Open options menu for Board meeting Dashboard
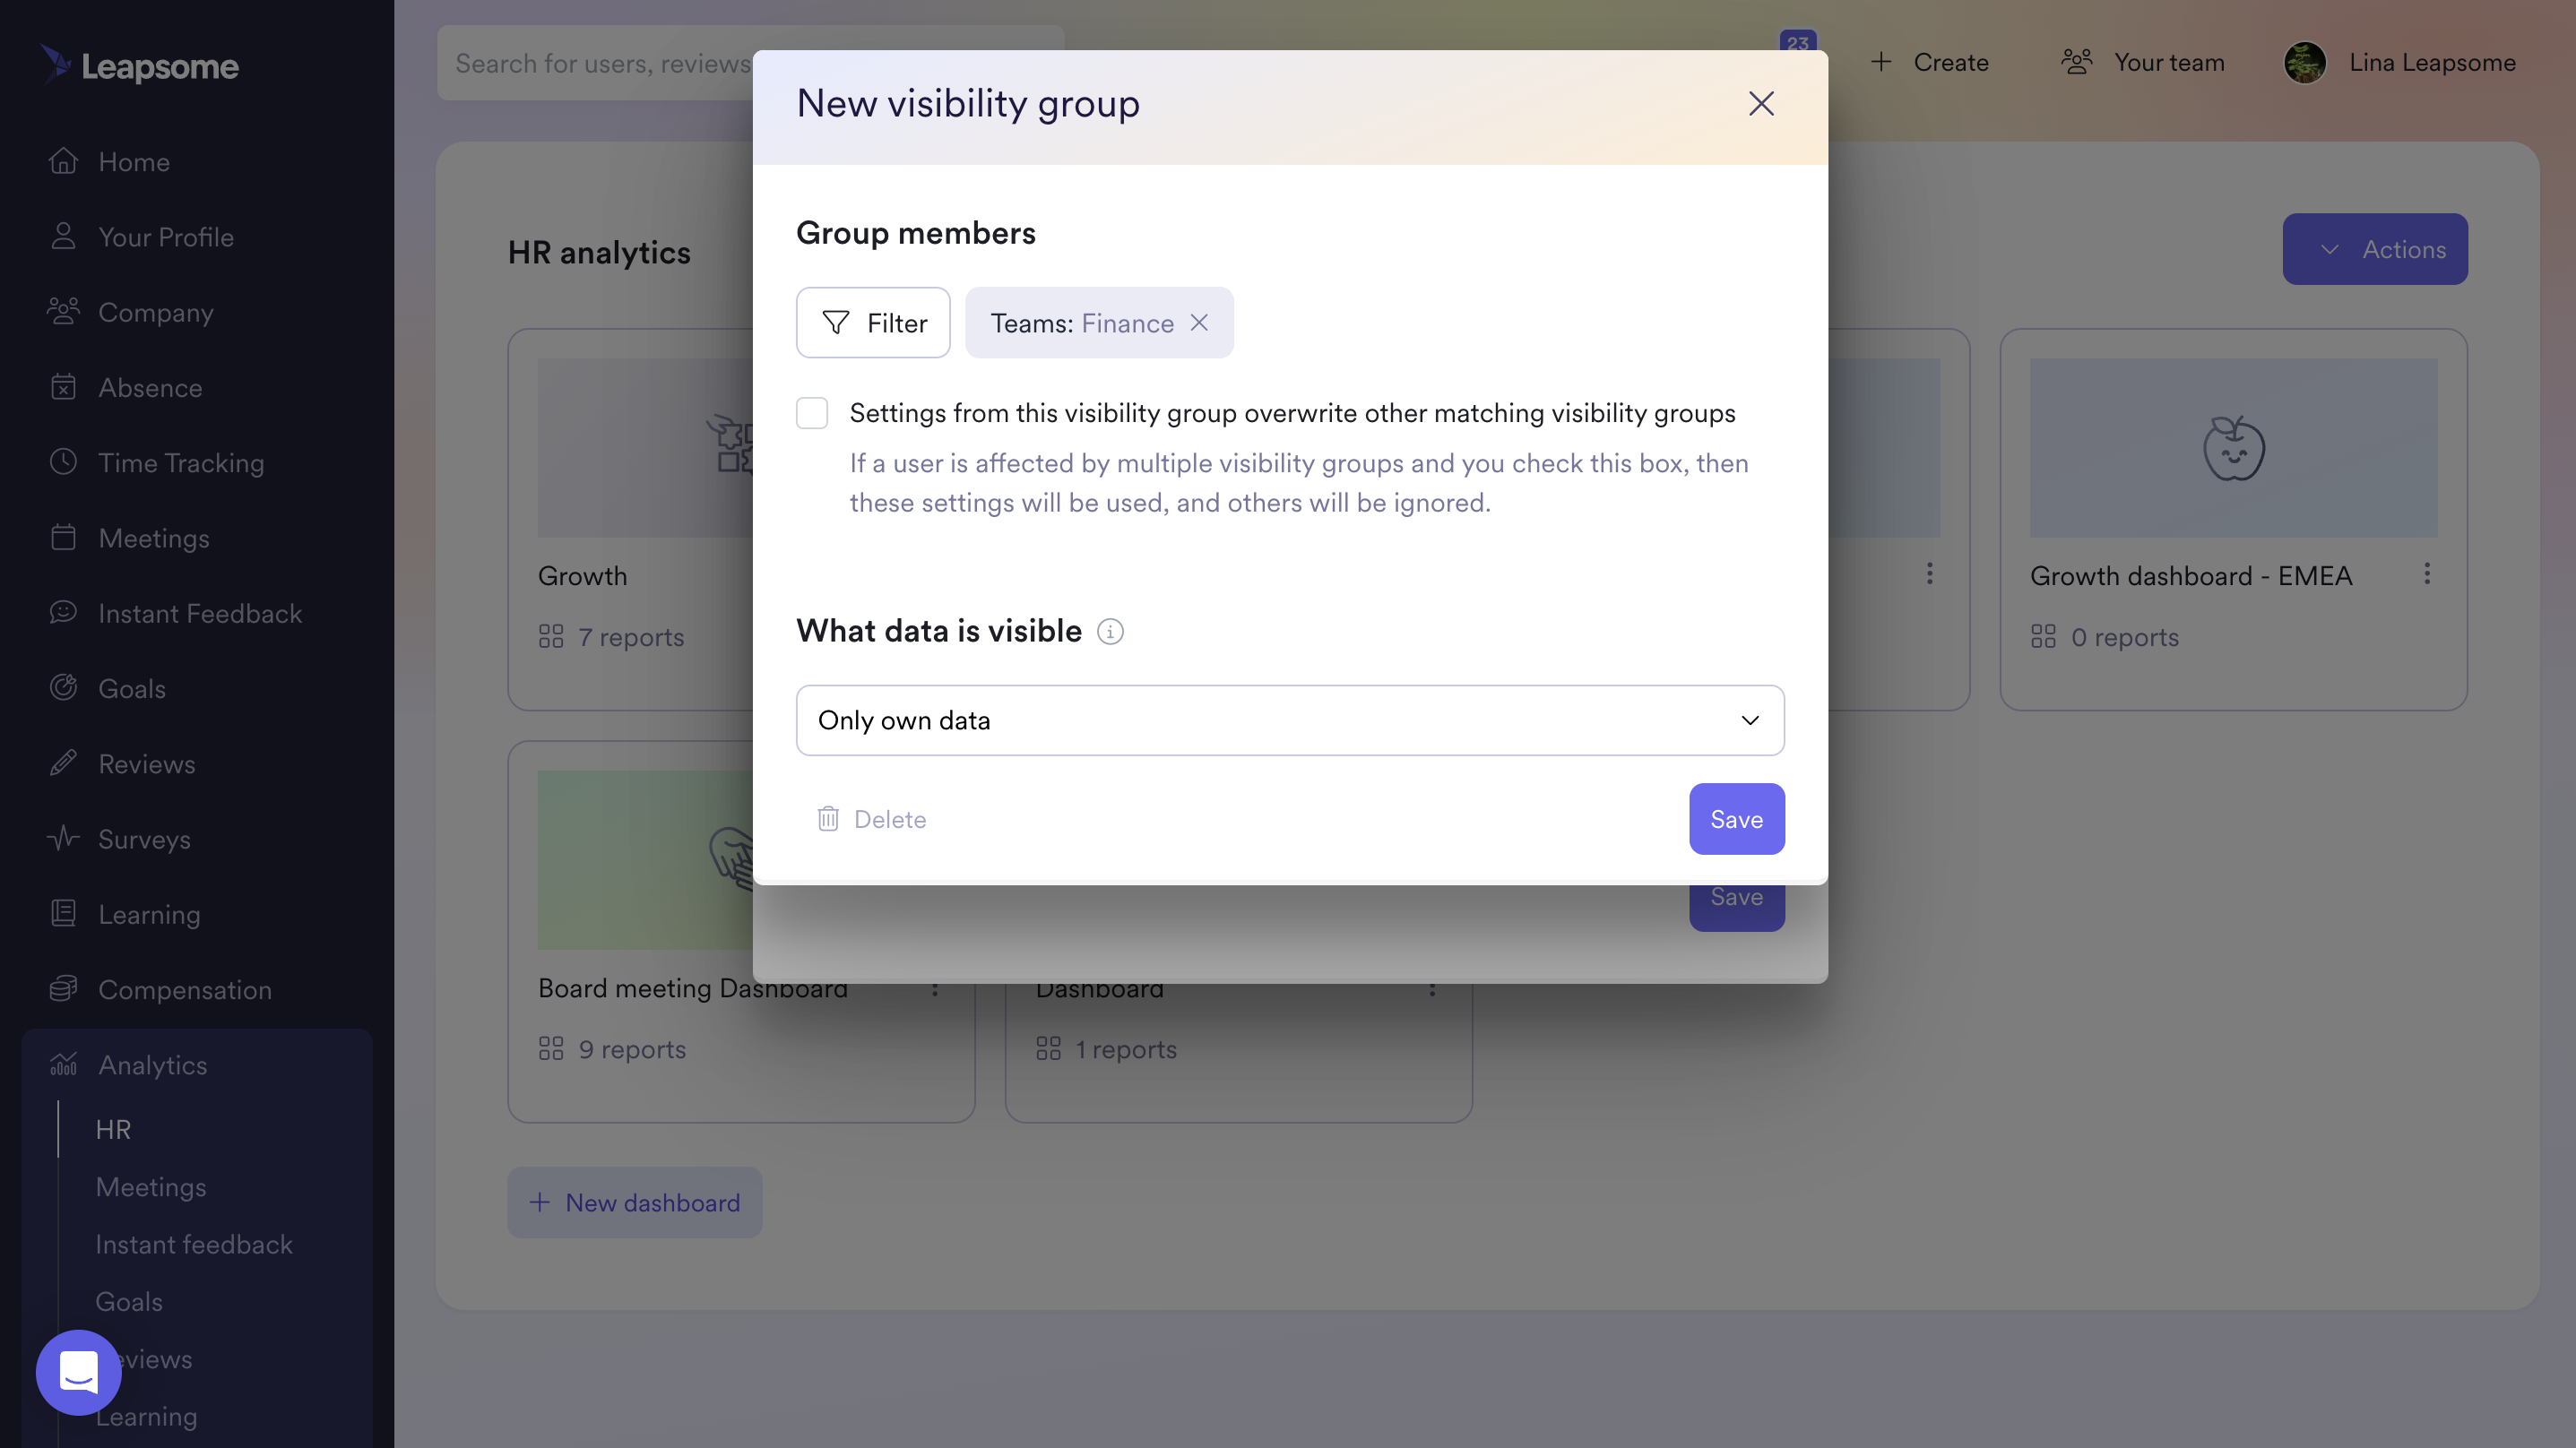 coord(935,989)
